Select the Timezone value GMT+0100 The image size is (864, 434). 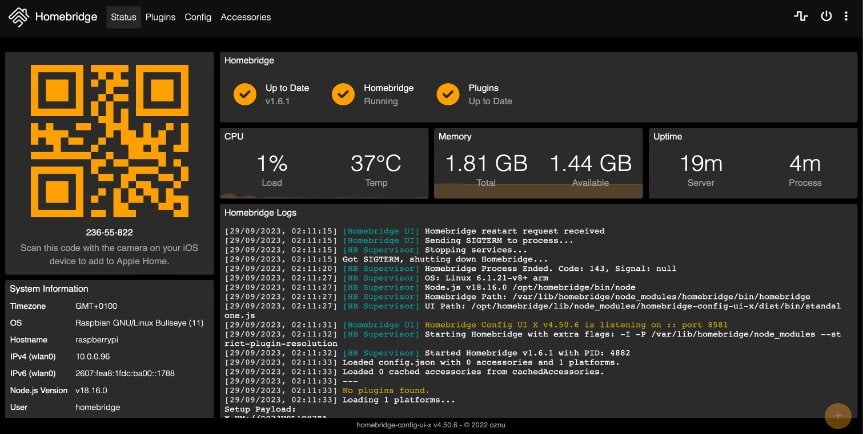coord(96,306)
